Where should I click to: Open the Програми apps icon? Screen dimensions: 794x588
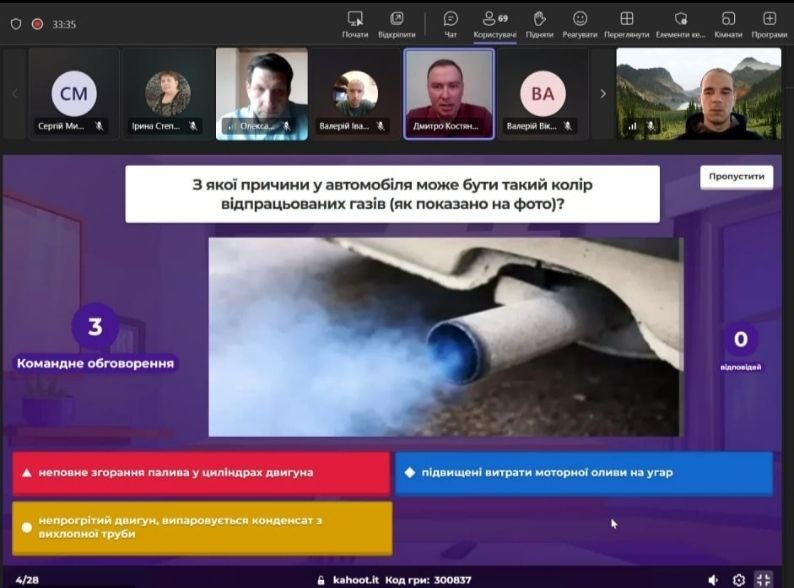click(x=769, y=23)
